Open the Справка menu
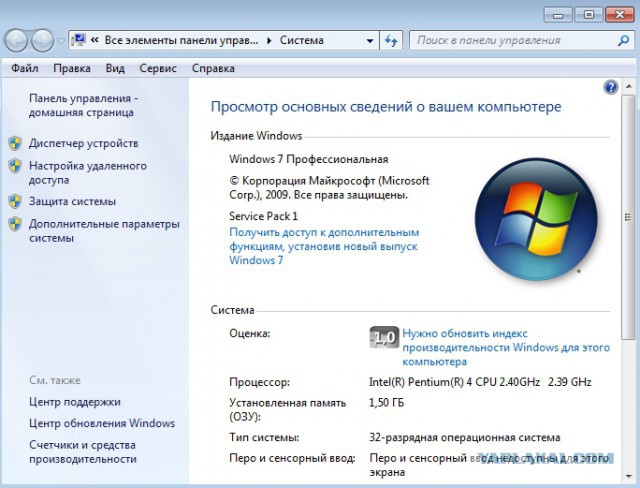Image resolution: width=640 pixels, height=488 pixels. (213, 68)
